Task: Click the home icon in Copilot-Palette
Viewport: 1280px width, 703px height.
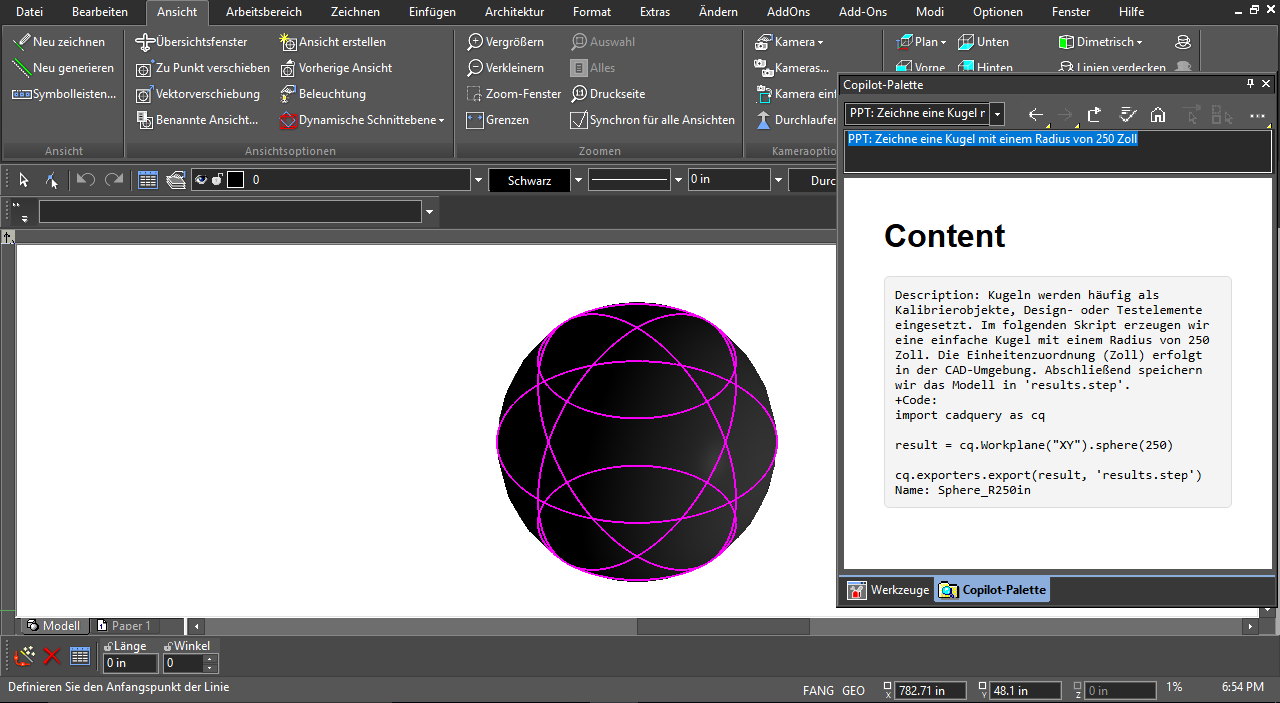Action: tap(1158, 114)
